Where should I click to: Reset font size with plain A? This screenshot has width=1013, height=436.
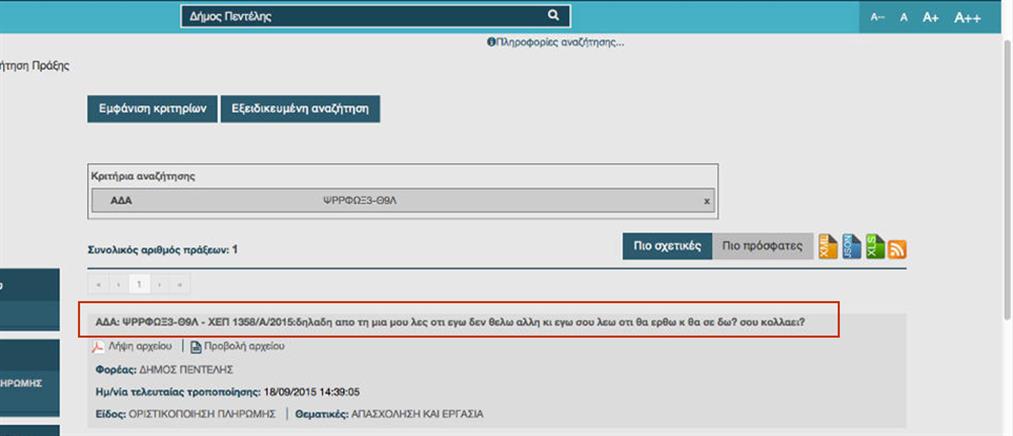[903, 17]
